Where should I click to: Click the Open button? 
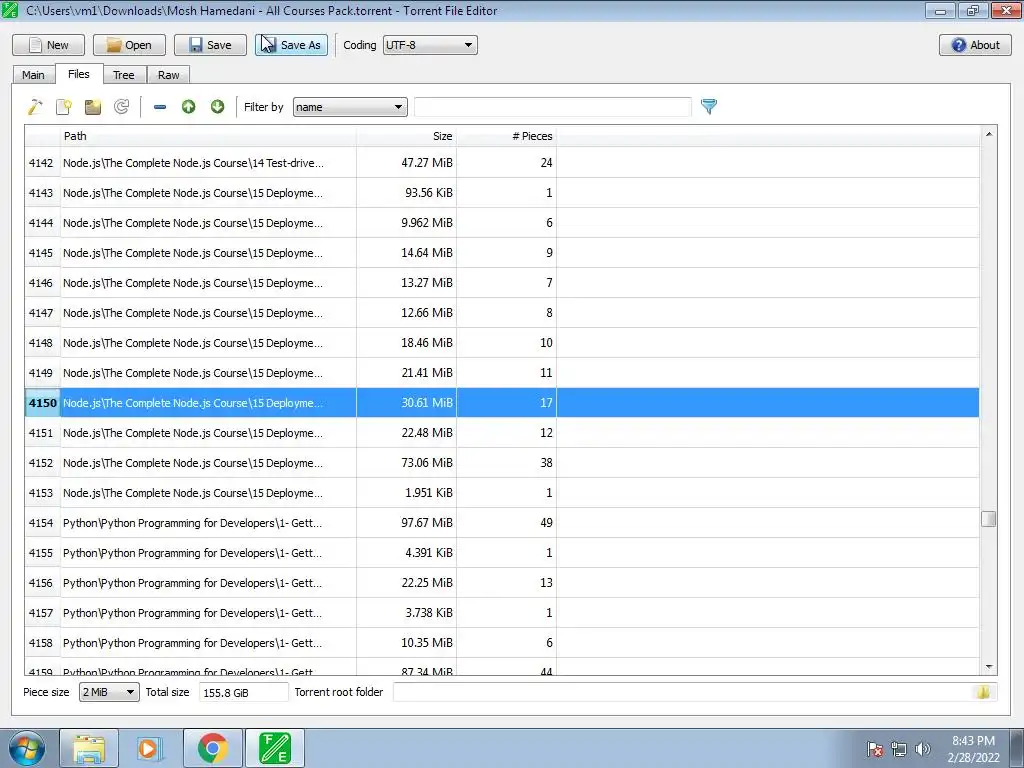pyautogui.click(x=129, y=45)
